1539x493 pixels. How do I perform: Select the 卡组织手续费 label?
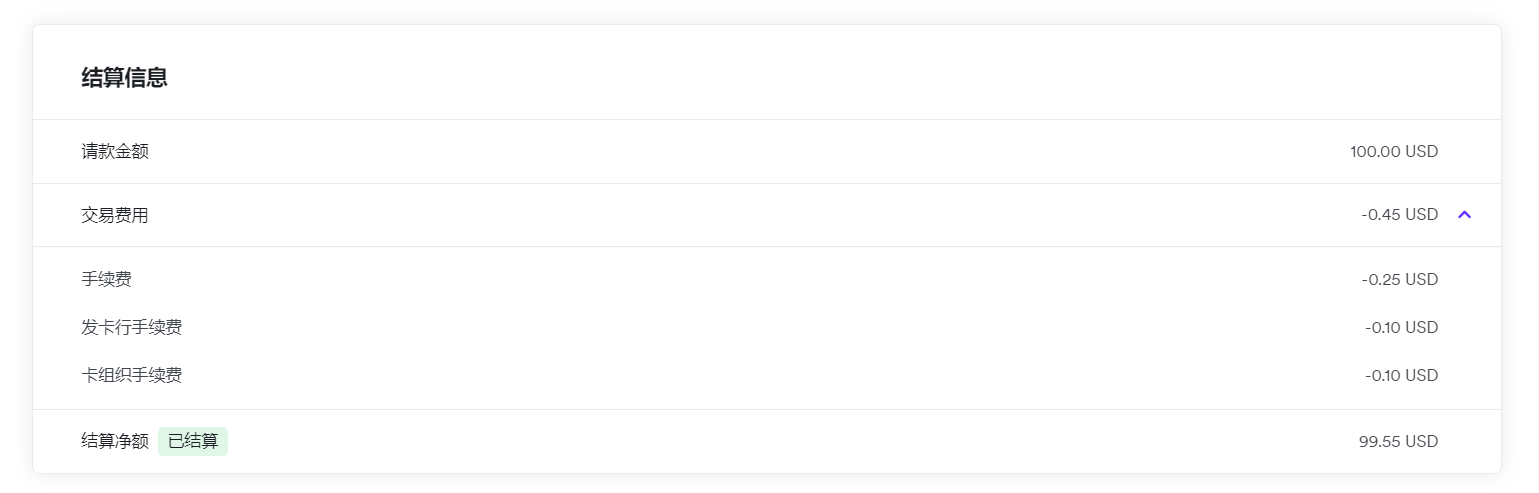tap(131, 375)
